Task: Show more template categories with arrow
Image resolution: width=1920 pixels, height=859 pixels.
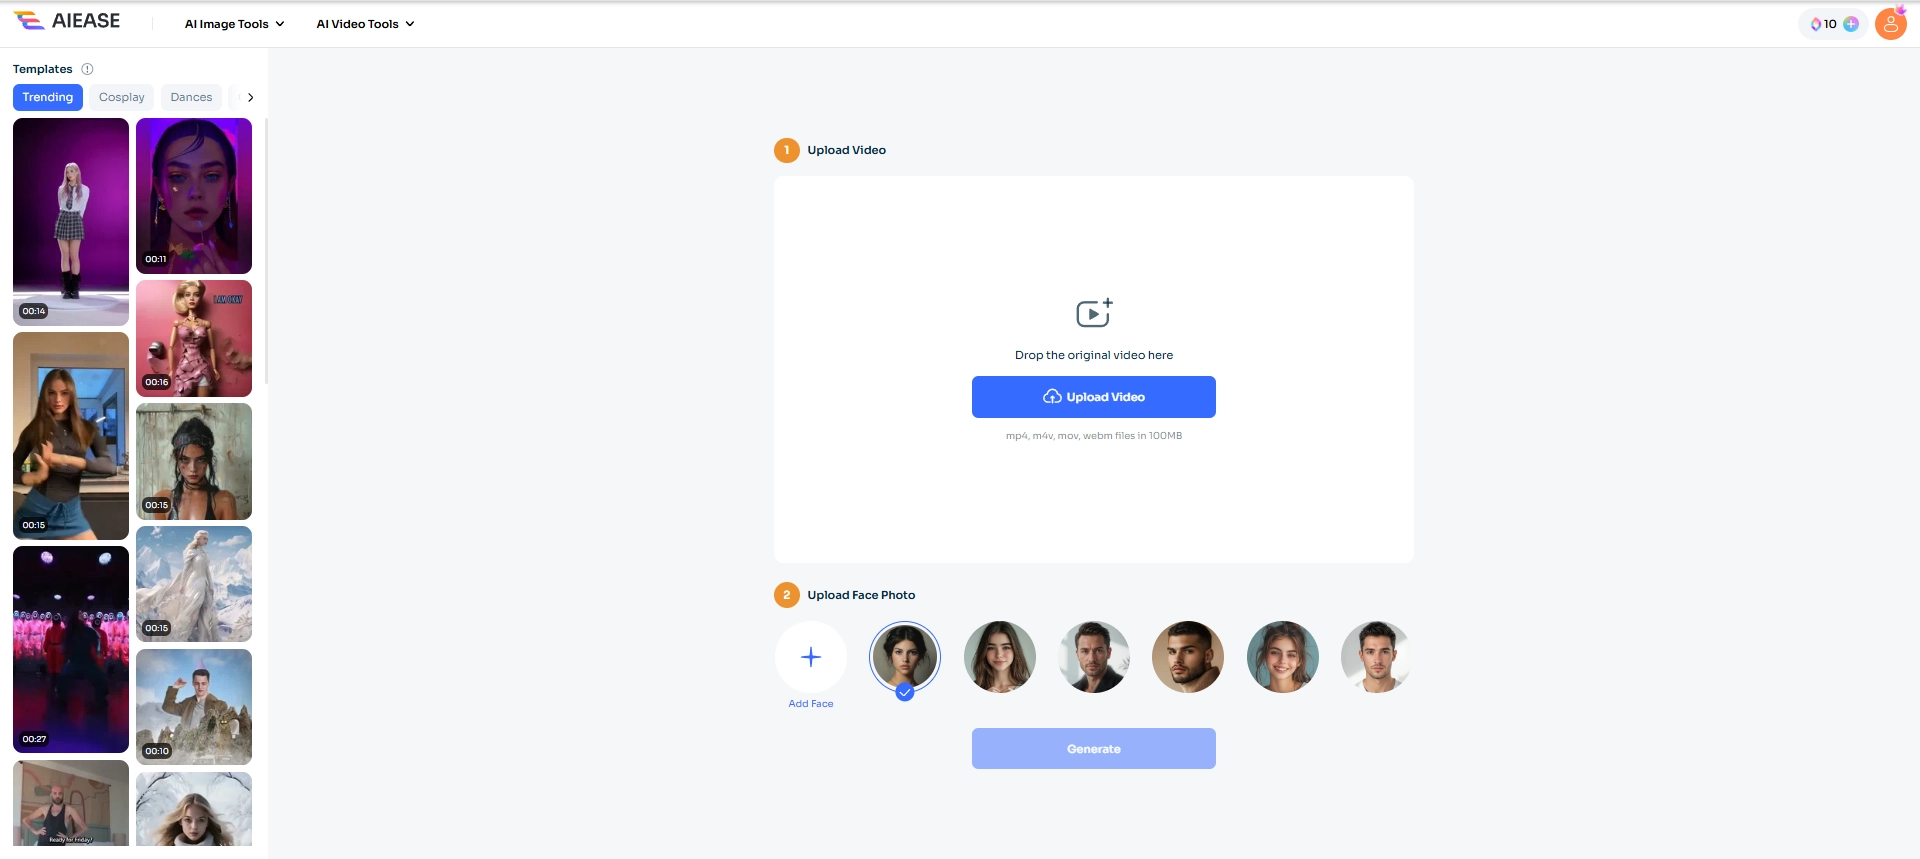Action: coord(250,97)
